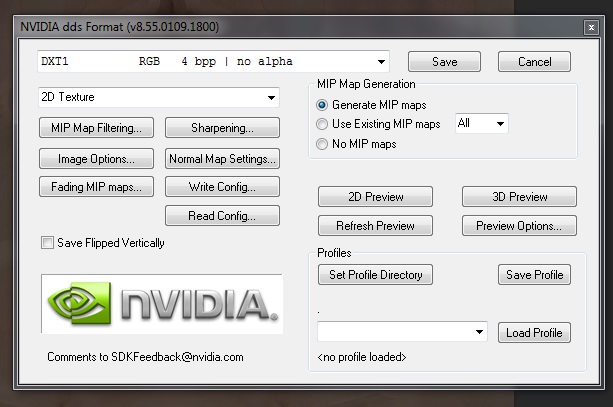Click Set Profile Directory button
The height and width of the screenshot is (407, 613).
pos(375,275)
